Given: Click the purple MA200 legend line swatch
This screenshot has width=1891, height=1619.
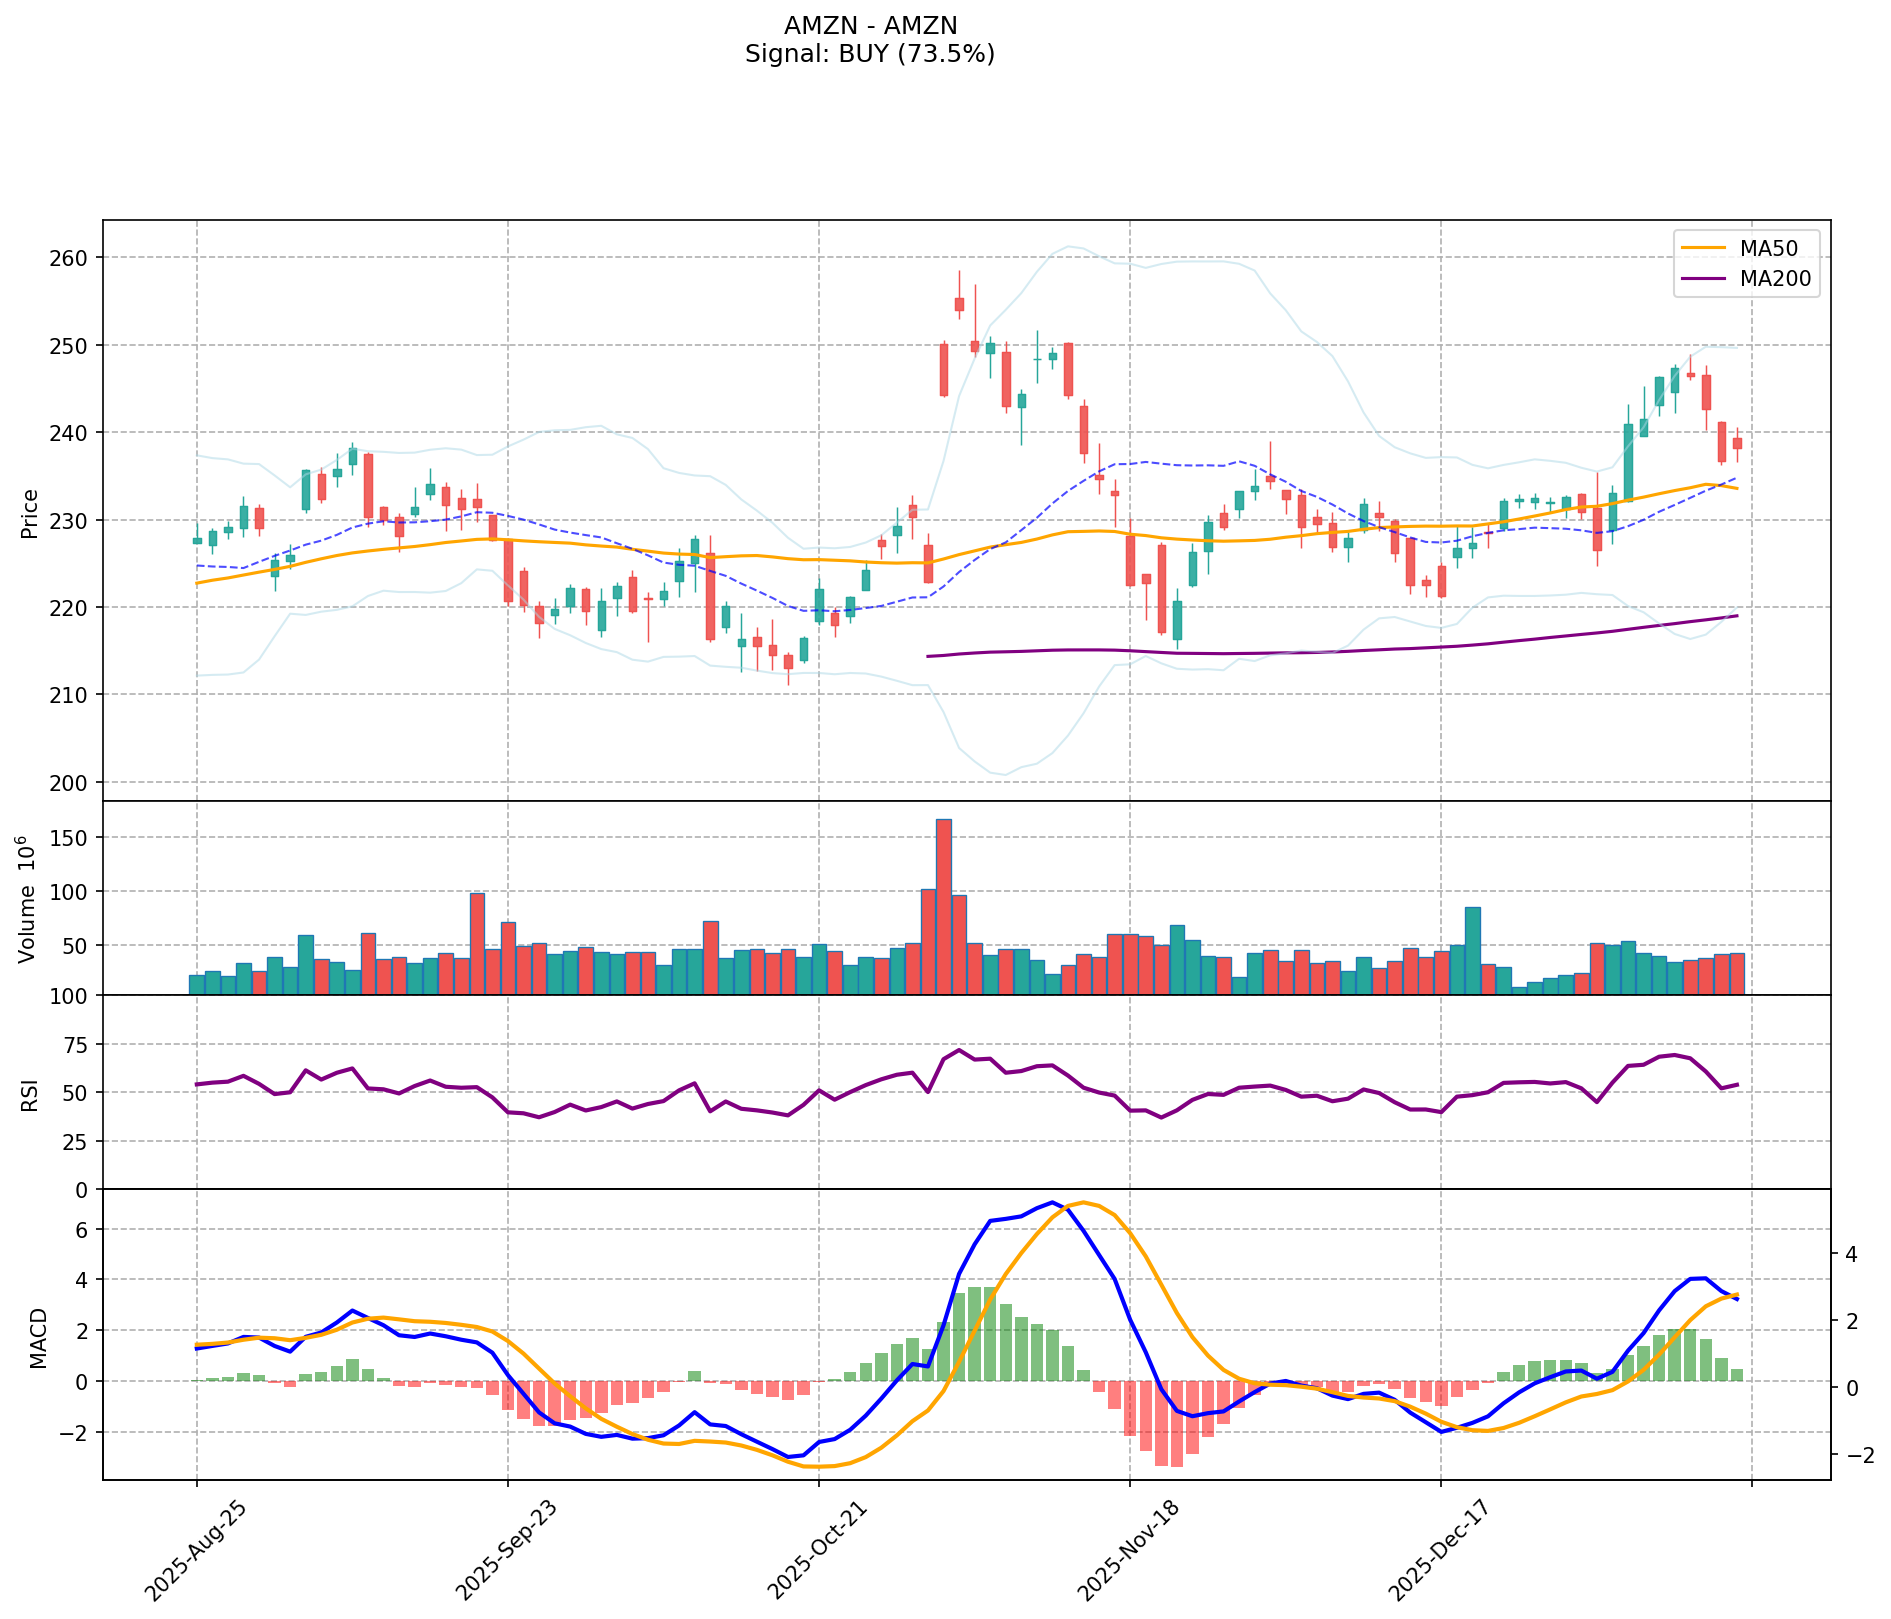Looking at the screenshot, I should pyautogui.click(x=1704, y=279).
